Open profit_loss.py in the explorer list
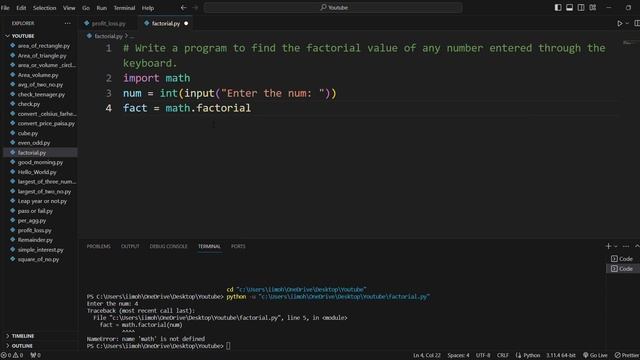The image size is (640, 360). point(35,230)
